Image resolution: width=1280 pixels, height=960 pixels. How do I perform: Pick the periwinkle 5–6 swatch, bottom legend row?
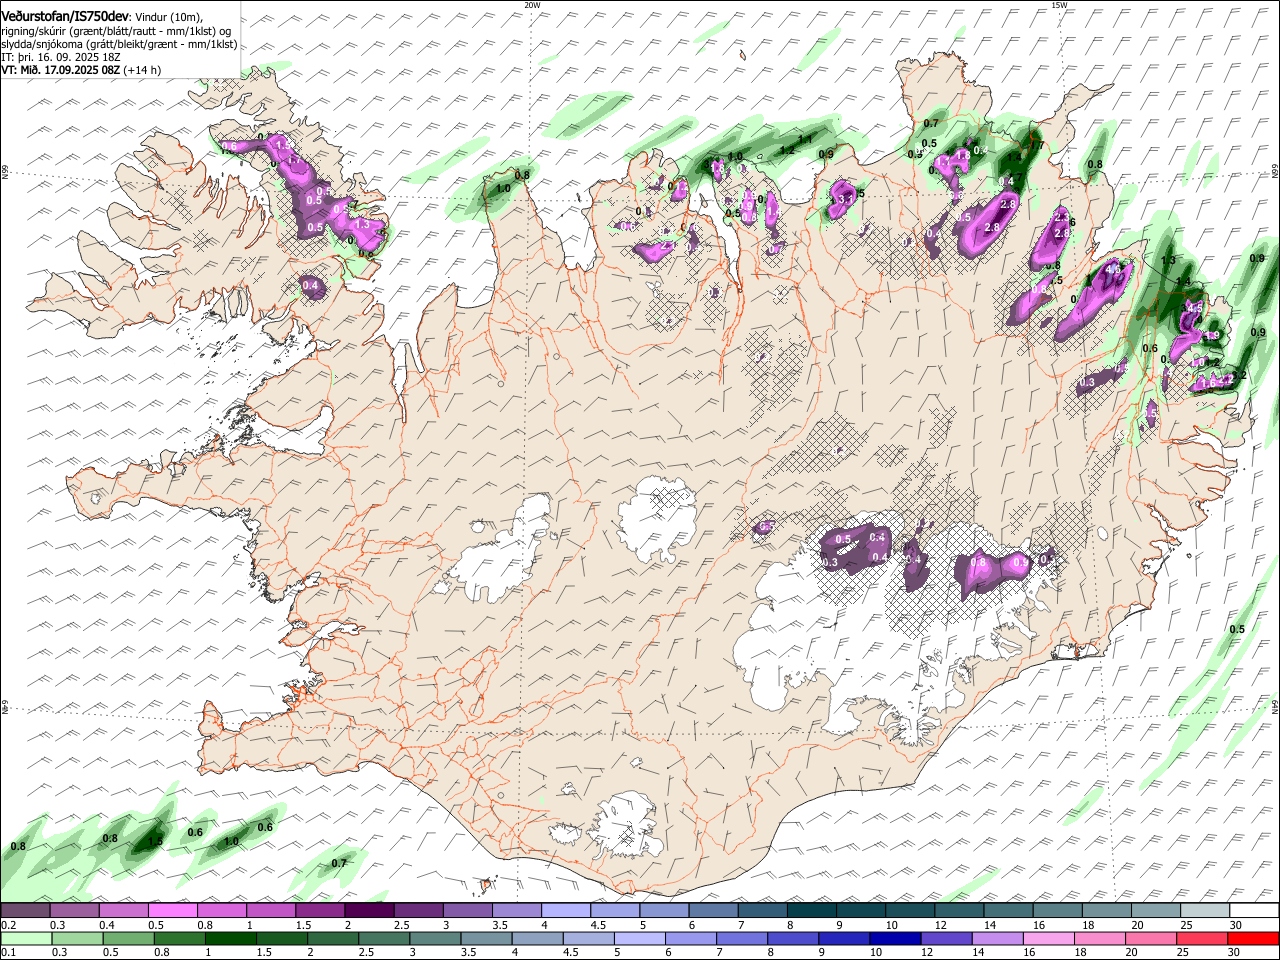tap(640, 939)
